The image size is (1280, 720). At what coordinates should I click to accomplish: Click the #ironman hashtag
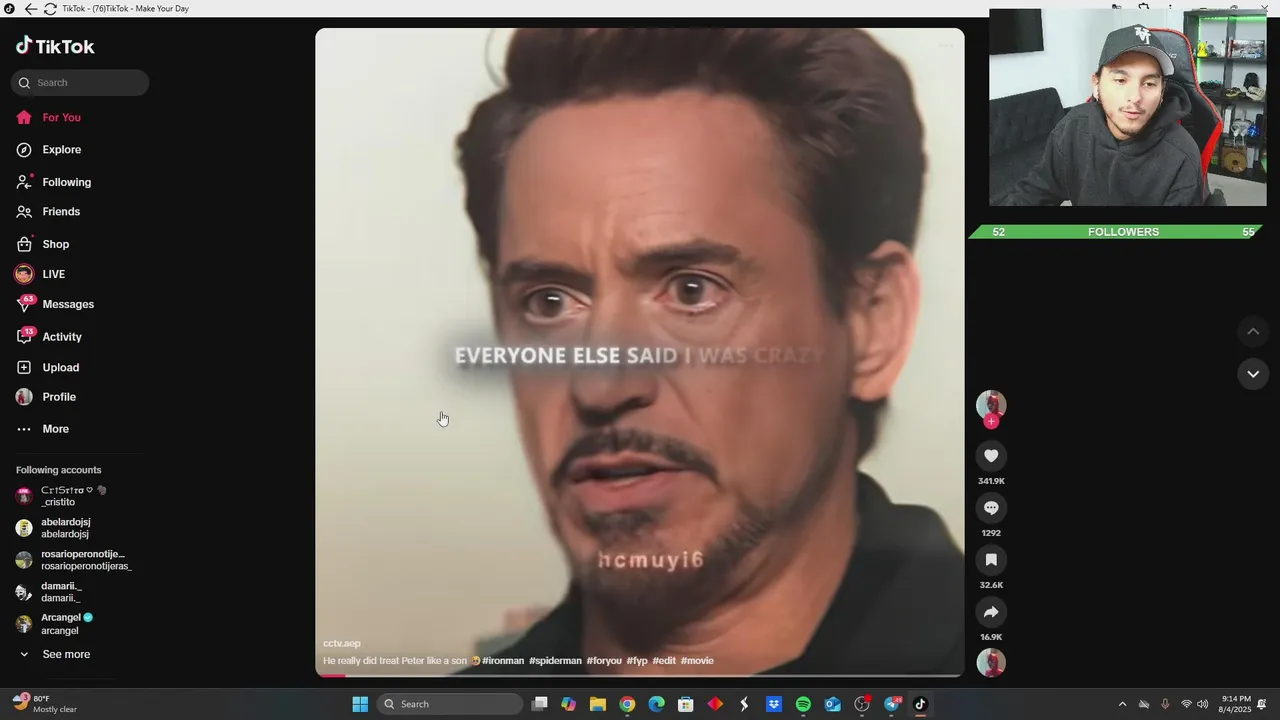coord(503,661)
